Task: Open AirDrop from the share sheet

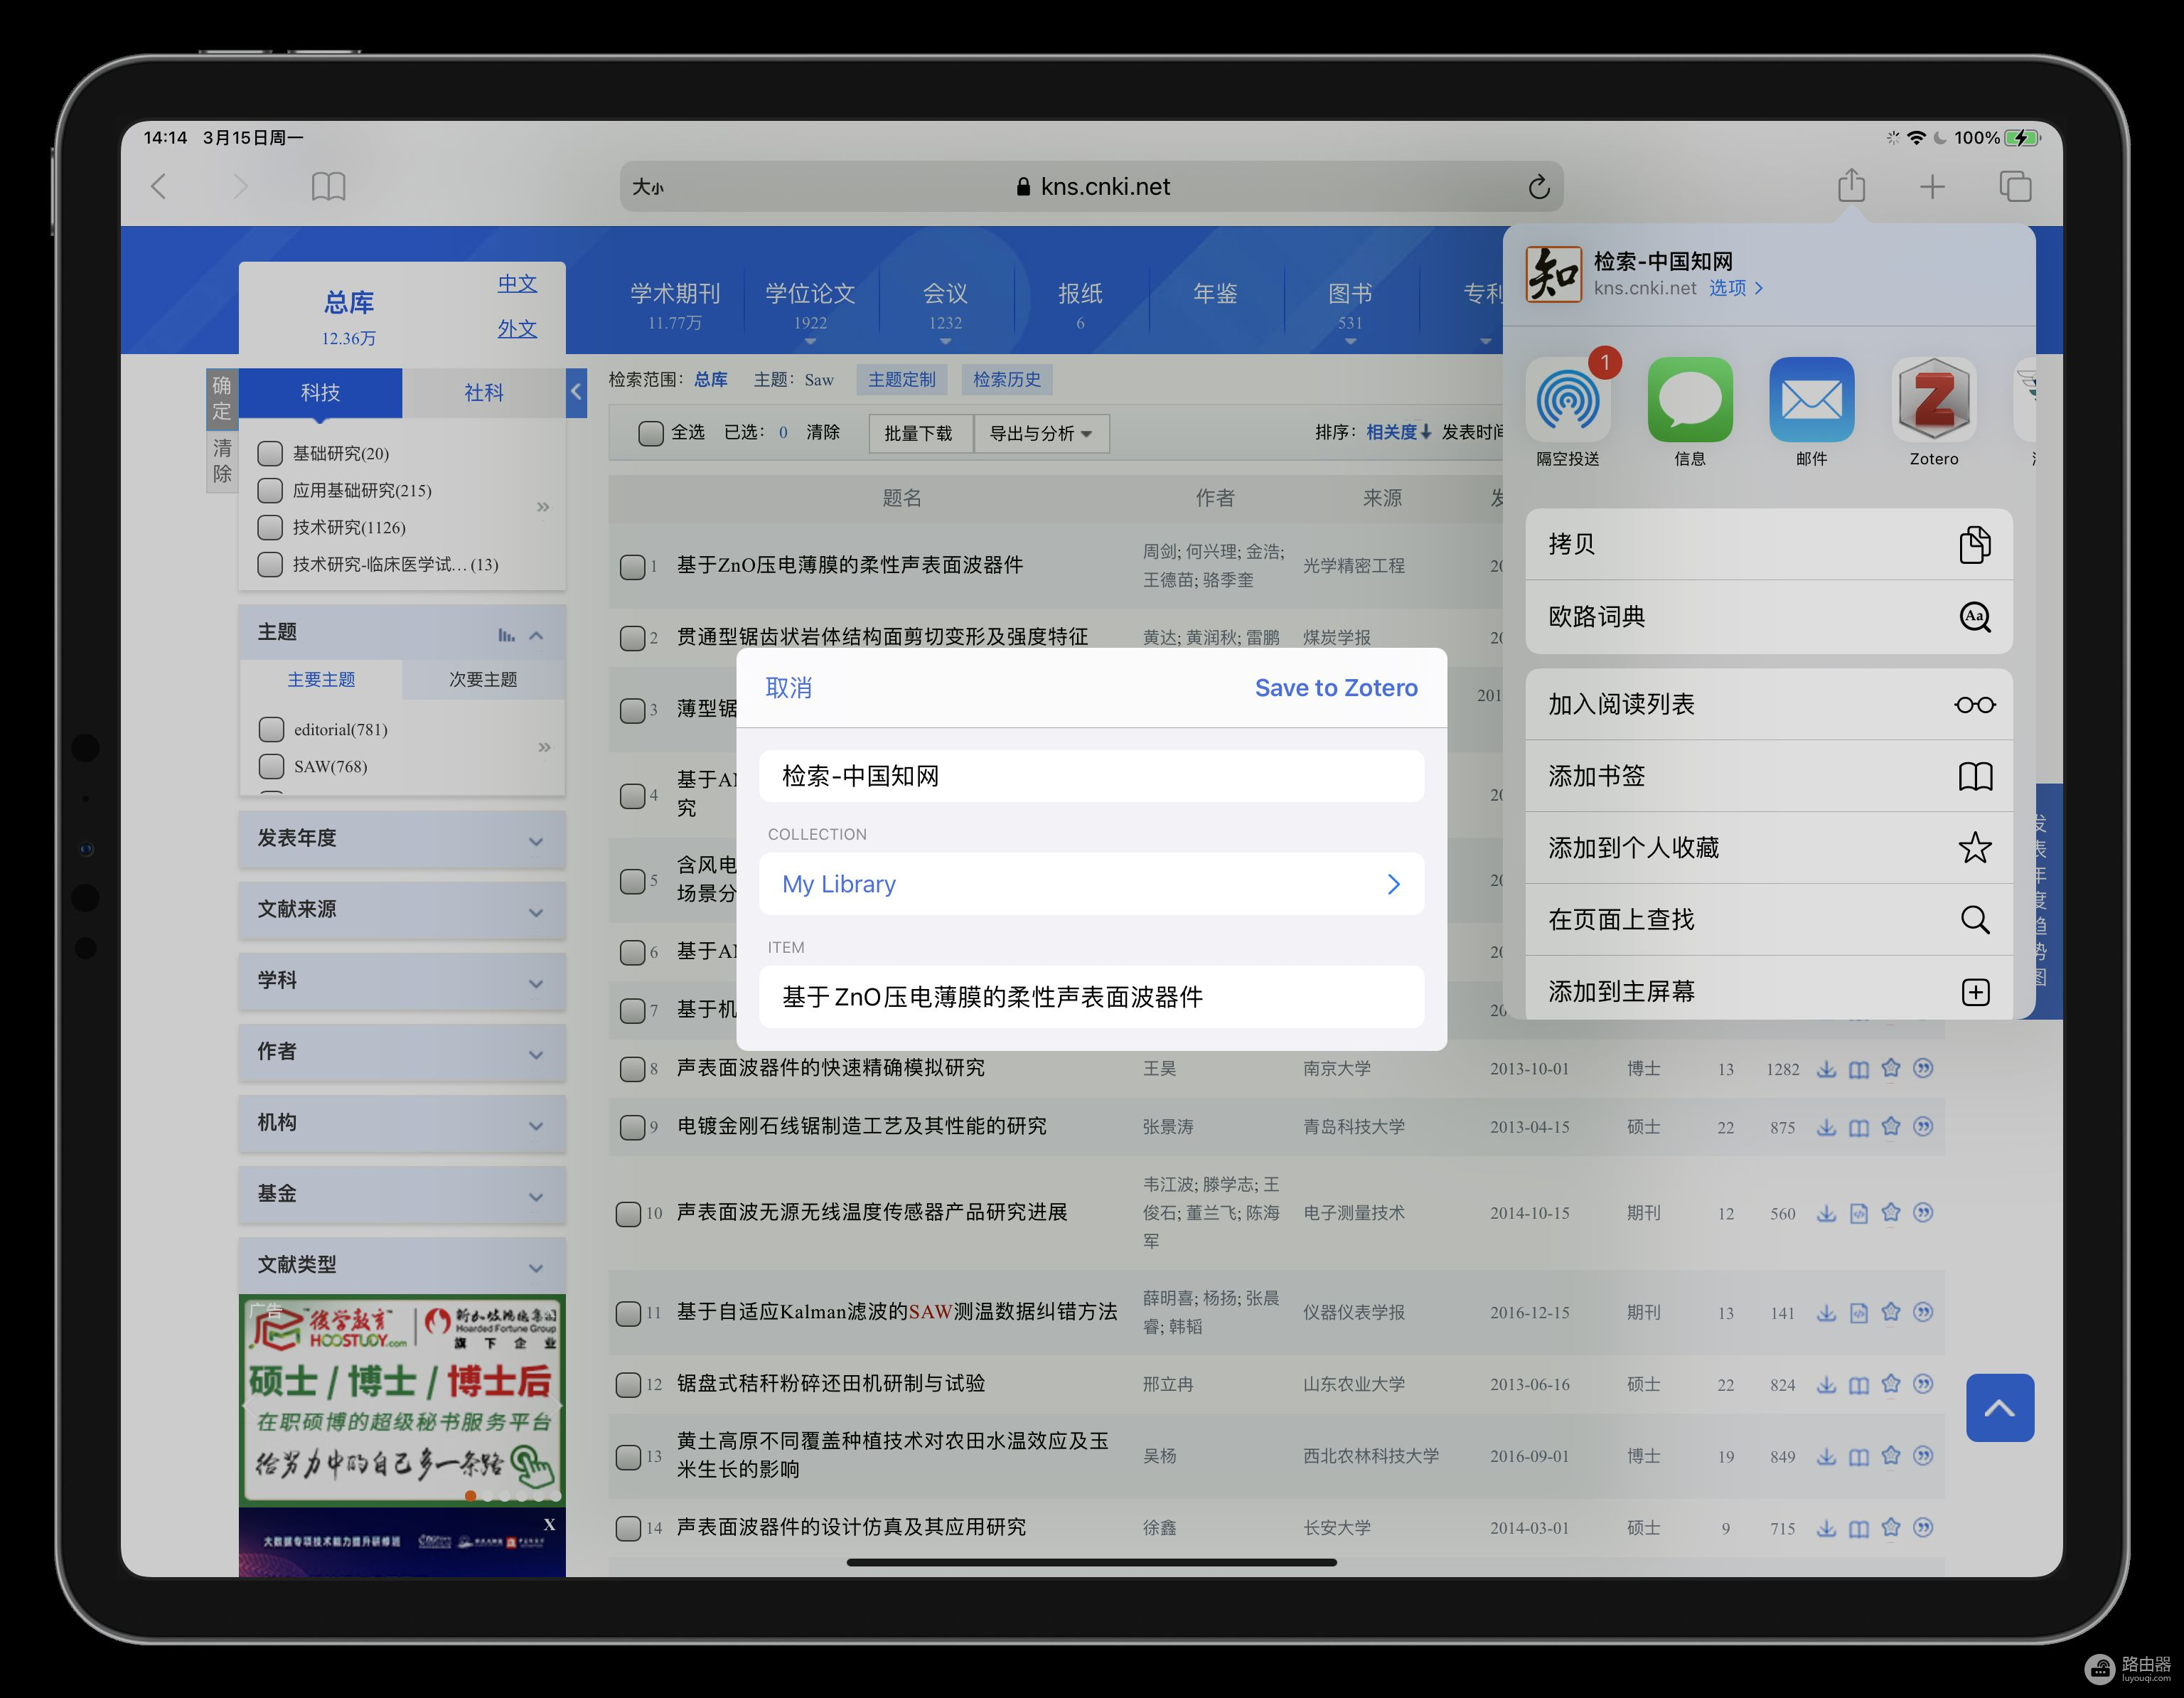Action: 1567,401
